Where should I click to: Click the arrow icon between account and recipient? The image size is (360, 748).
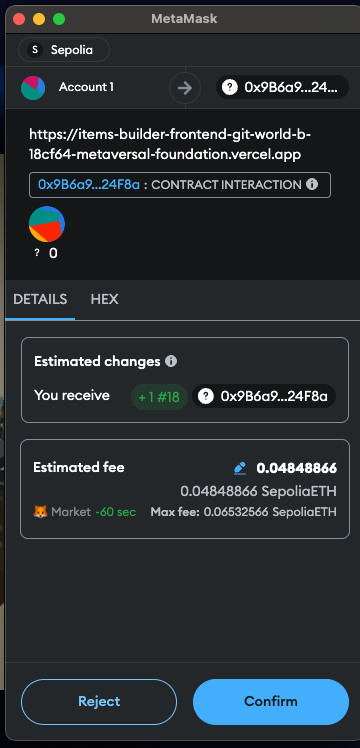tap(185, 88)
